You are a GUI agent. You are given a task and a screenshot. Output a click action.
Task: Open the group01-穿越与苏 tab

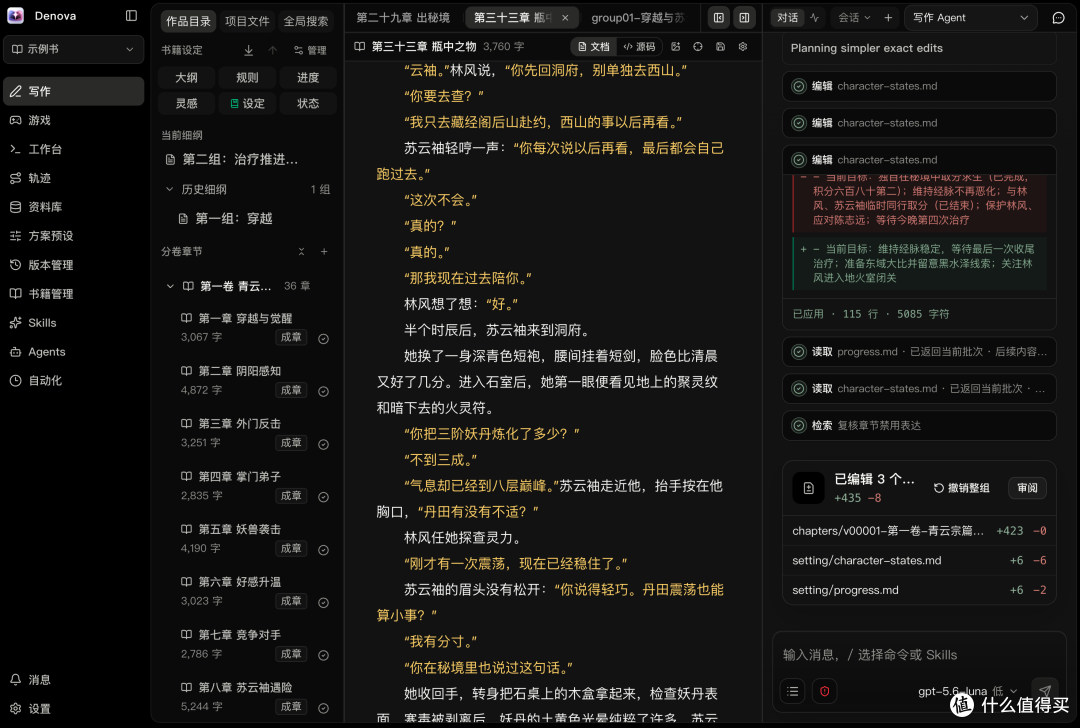[638, 18]
